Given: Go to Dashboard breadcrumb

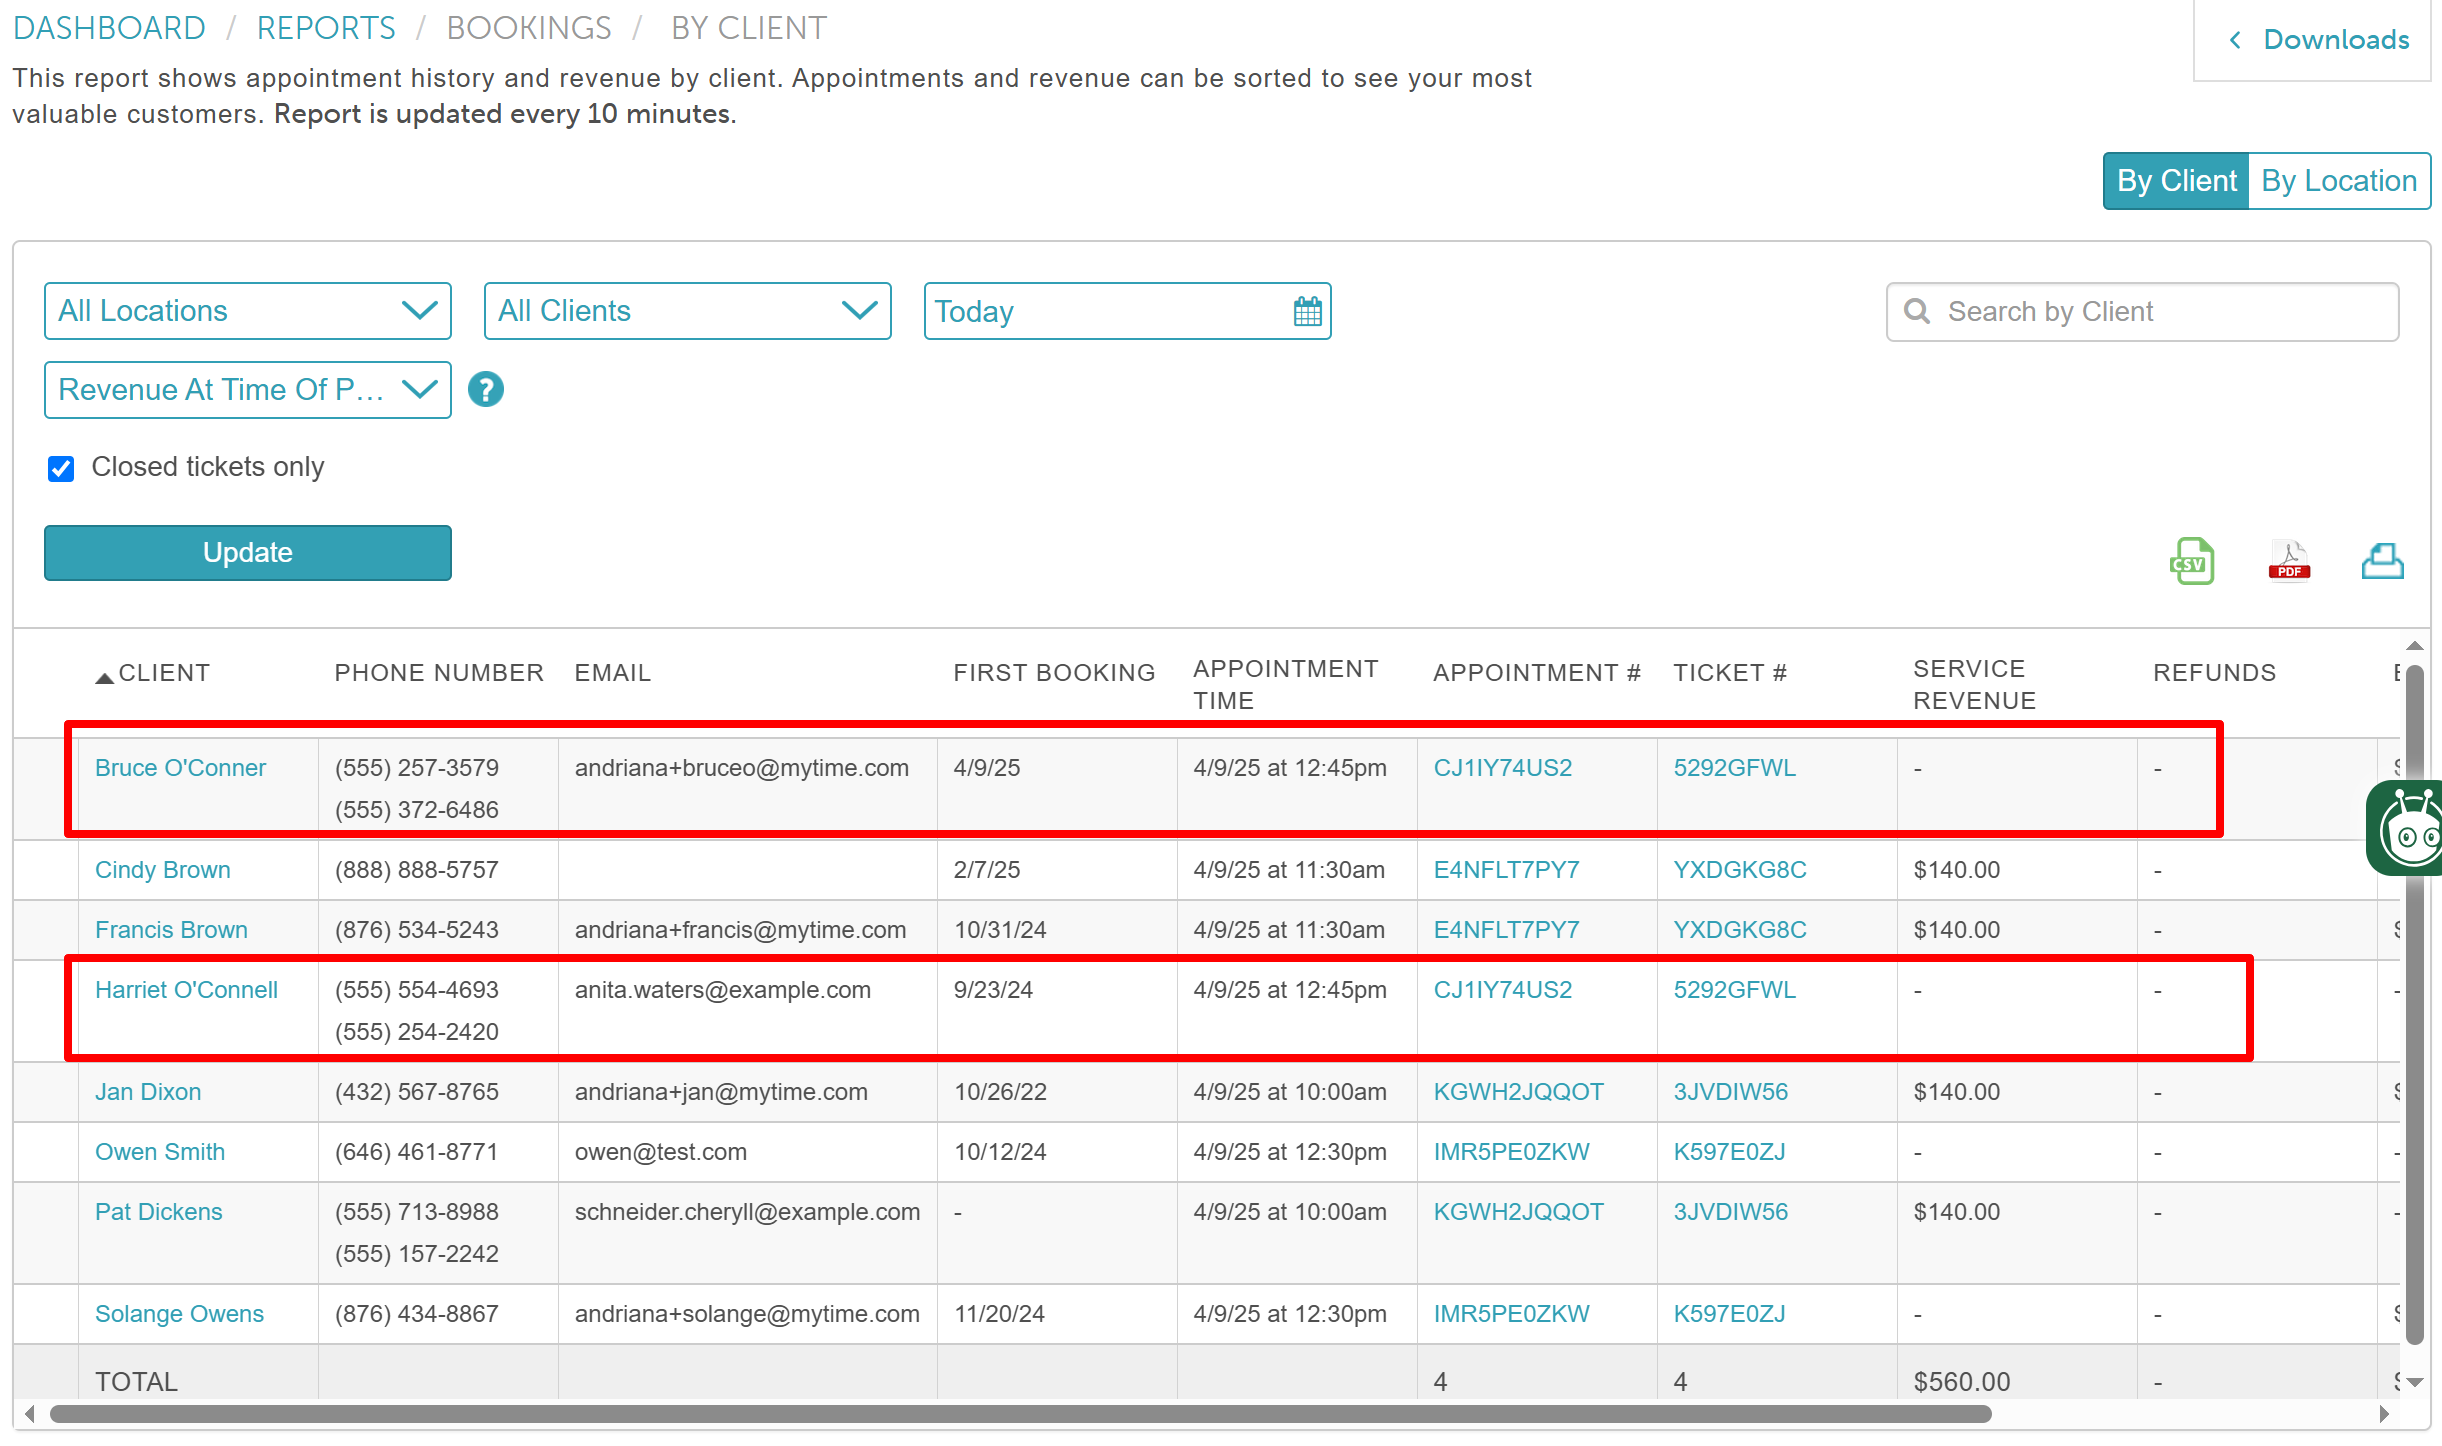Looking at the screenshot, I should pyautogui.click(x=109, y=28).
